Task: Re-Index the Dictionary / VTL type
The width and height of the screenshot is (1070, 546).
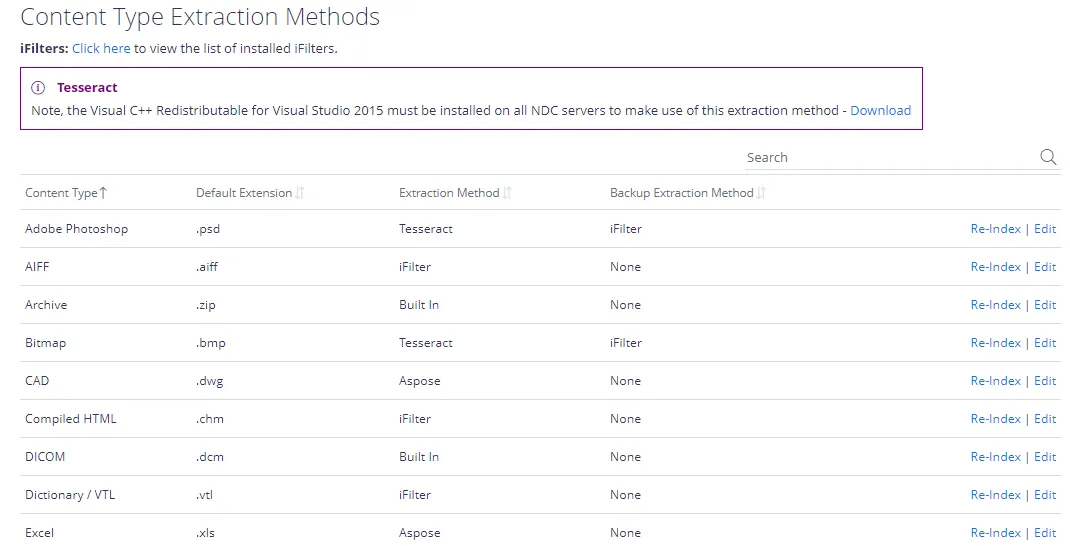Action: click(996, 495)
